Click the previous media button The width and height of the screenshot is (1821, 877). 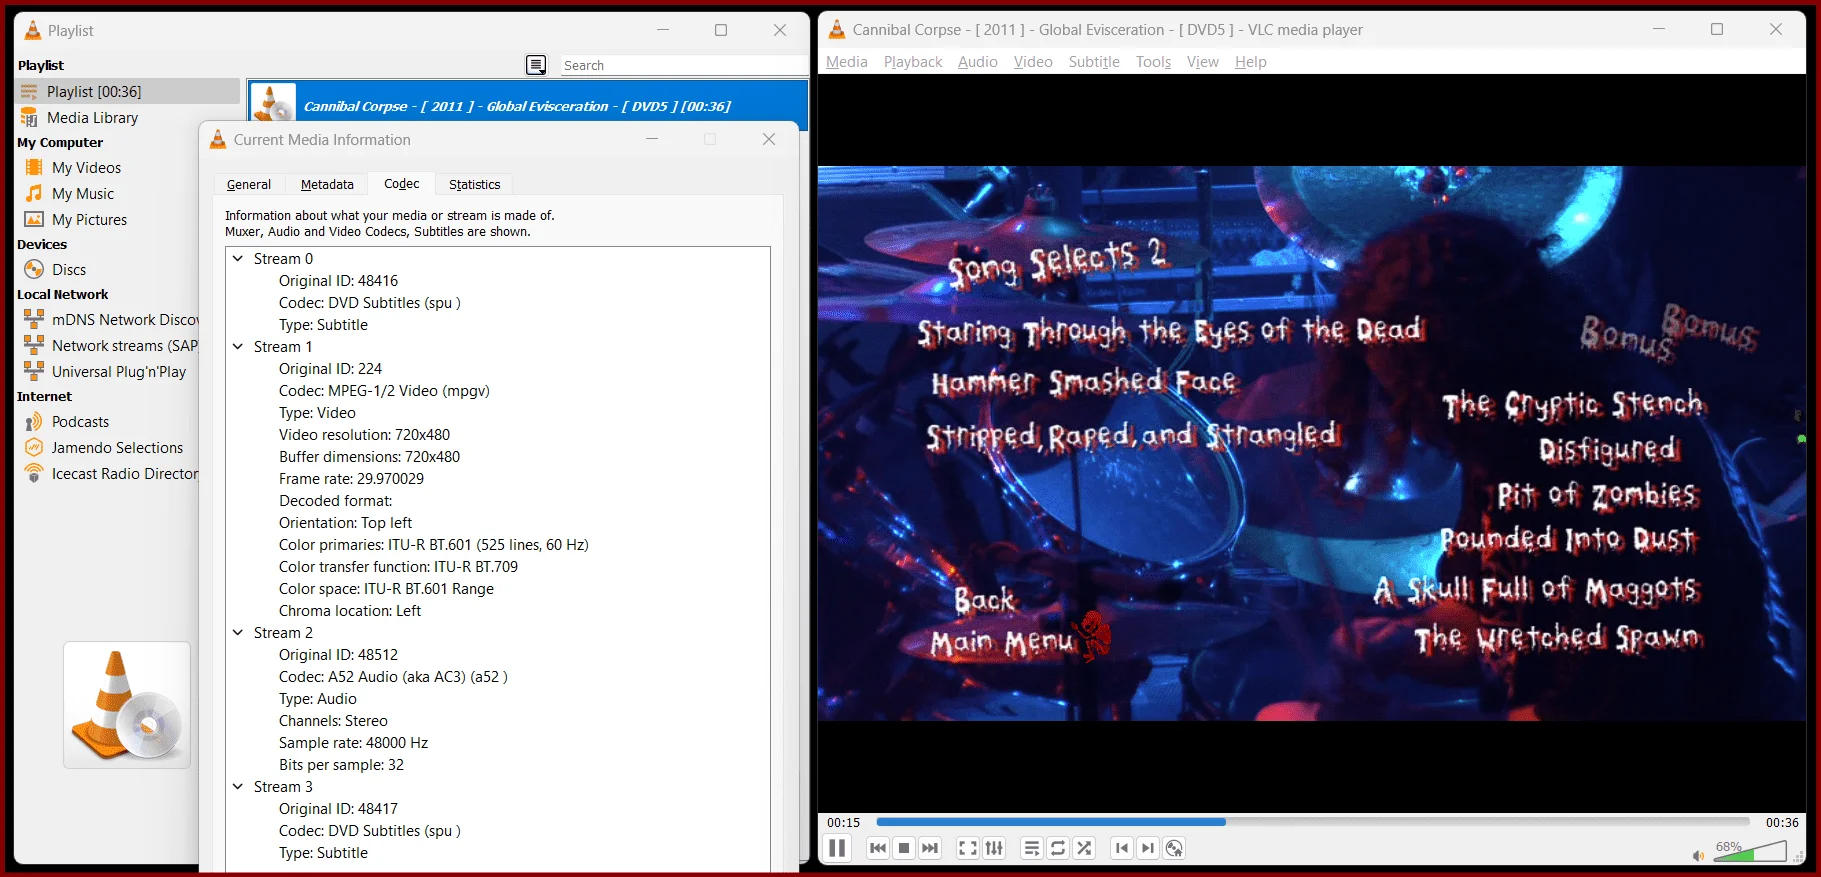(878, 848)
